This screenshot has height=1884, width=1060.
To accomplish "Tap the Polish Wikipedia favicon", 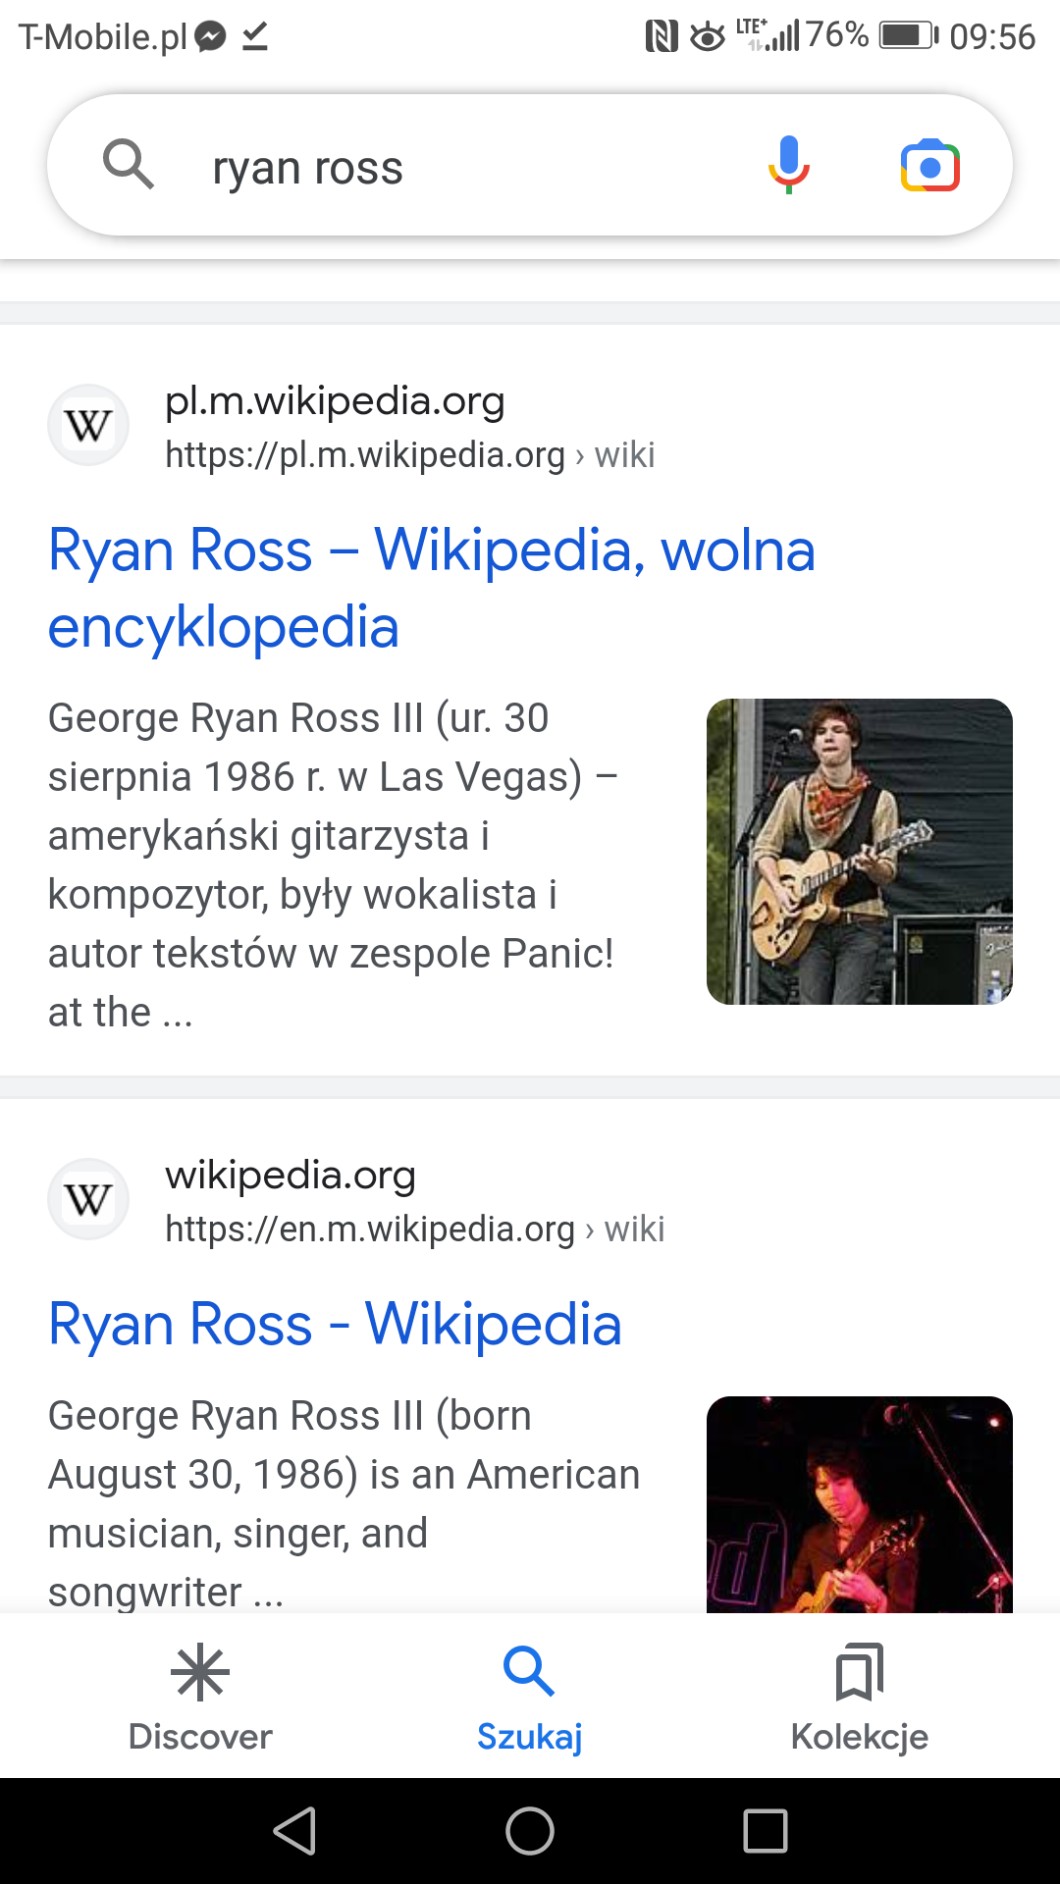I will pyautogui.click(x=88, y=426).
